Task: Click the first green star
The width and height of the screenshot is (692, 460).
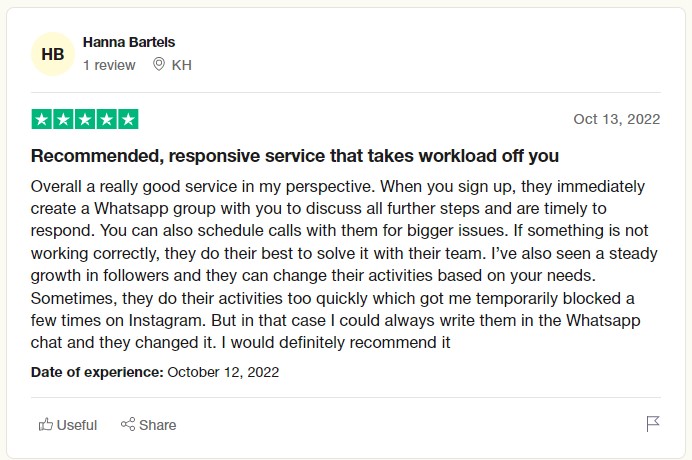Action: (x=42, y=119)
